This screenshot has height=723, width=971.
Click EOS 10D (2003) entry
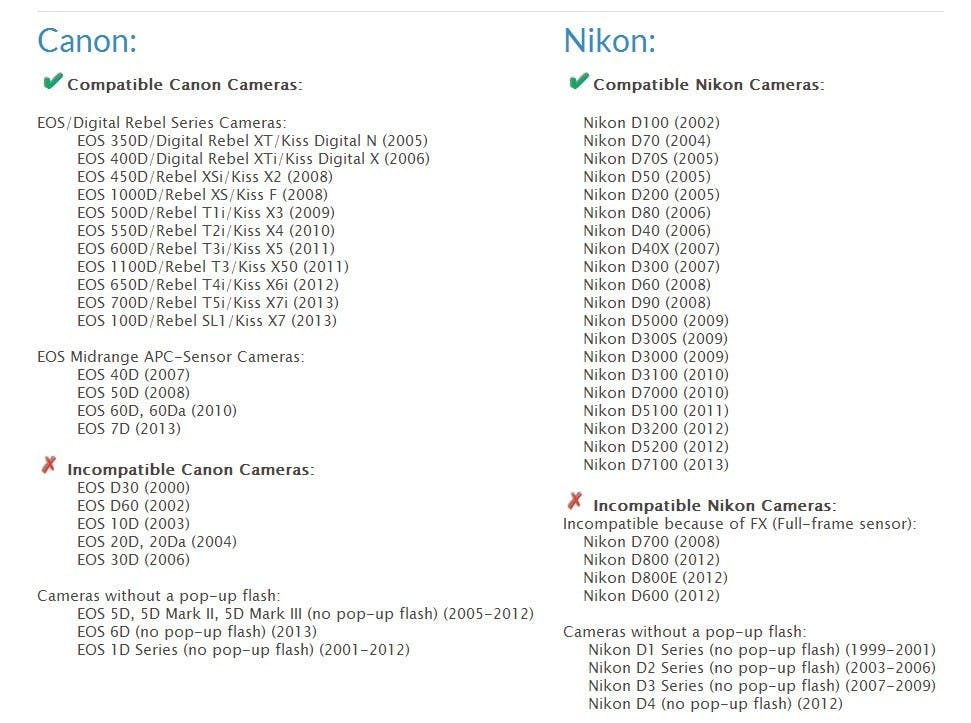(133, 524)
